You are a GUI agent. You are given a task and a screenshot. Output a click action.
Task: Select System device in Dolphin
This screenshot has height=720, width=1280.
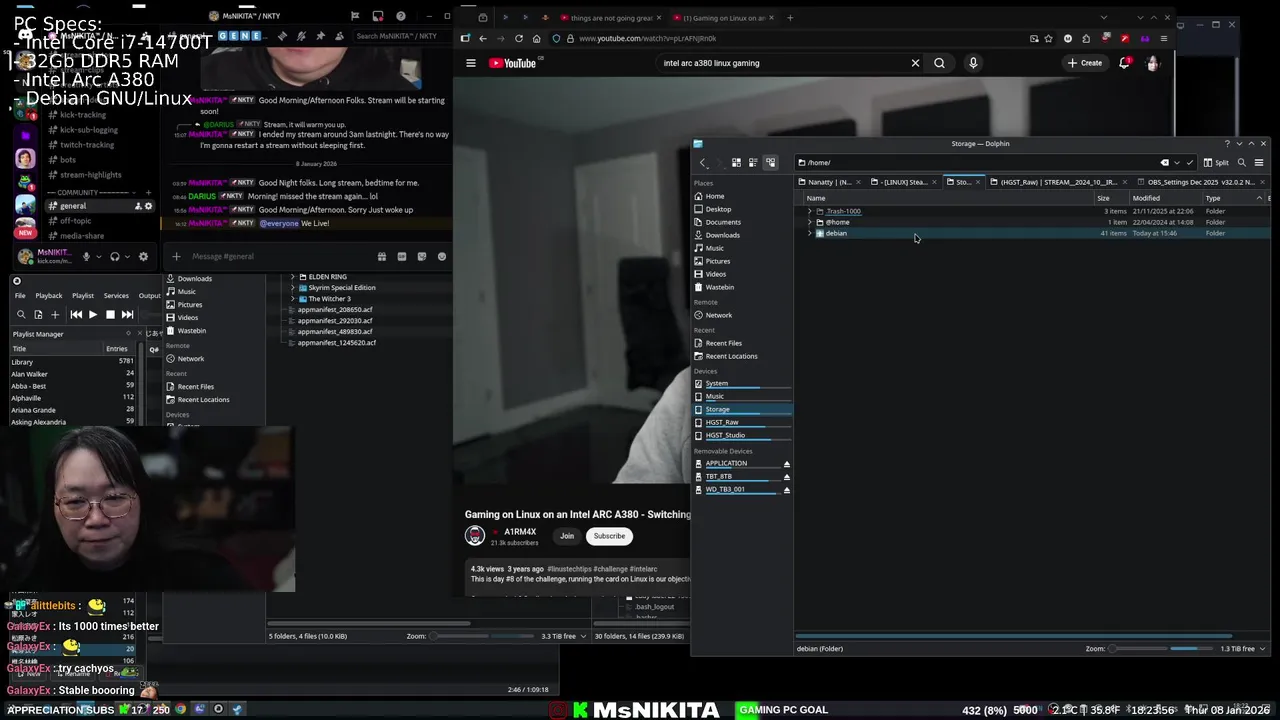point(717,383)
